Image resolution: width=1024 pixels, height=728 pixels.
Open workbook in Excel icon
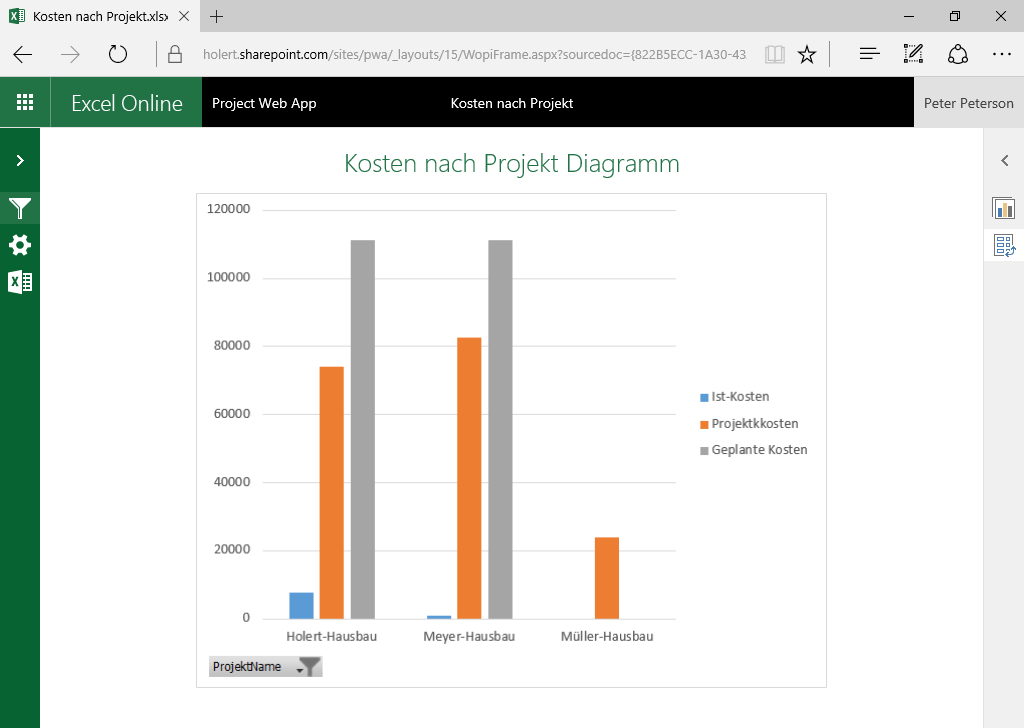pos(20,282)
